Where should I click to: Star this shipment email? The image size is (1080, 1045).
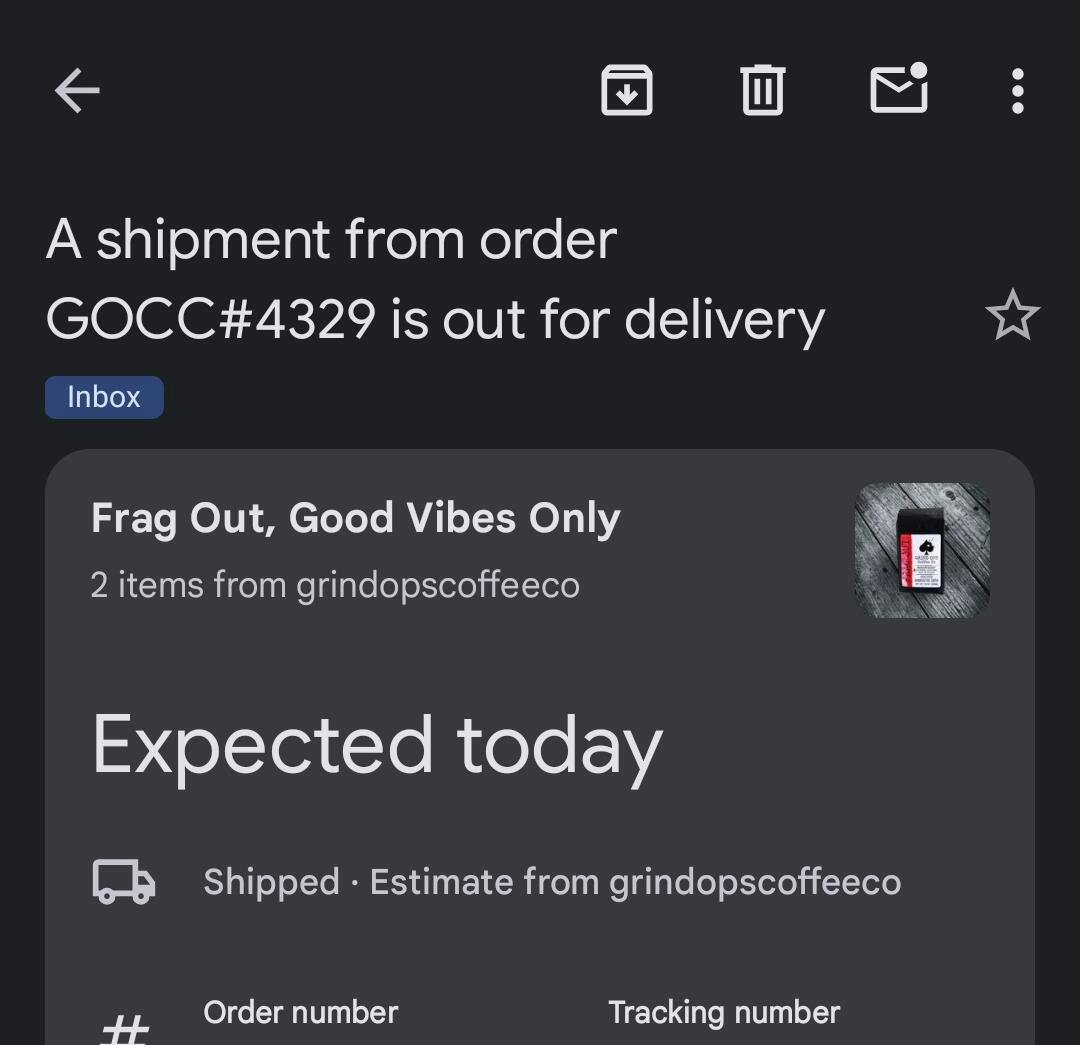pyautogui.click(x=1012, y=316)
